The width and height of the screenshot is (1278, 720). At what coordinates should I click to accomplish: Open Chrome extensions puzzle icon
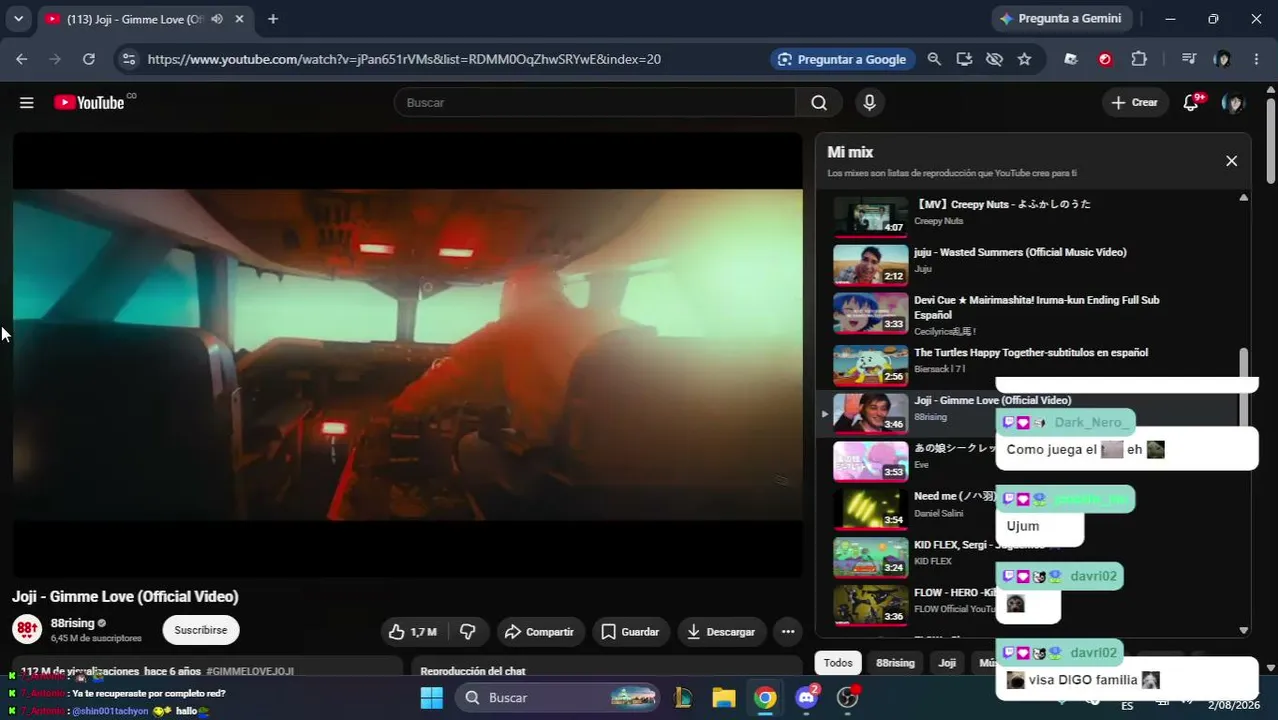[1139, 59]
